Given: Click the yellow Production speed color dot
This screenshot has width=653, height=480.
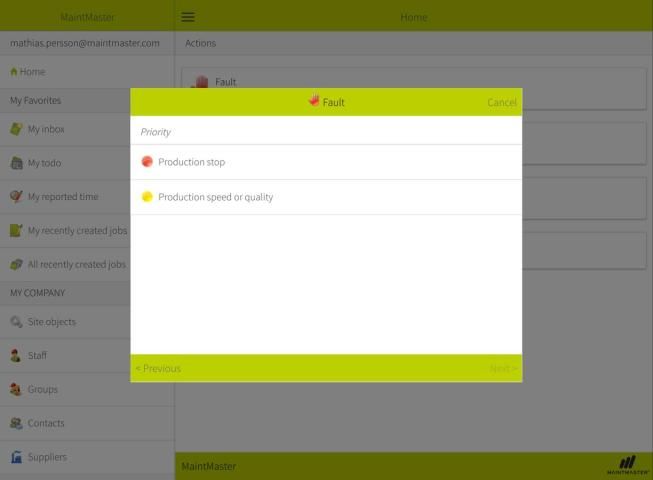Looking at the screenshot, I should point(147,197).
